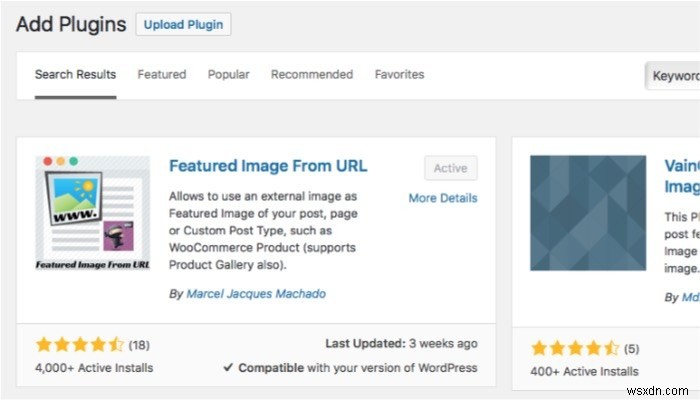Click 'Compatible with your version of WordPress' text
This screenshot has height=401, width=700.
(x=358, y=368)
